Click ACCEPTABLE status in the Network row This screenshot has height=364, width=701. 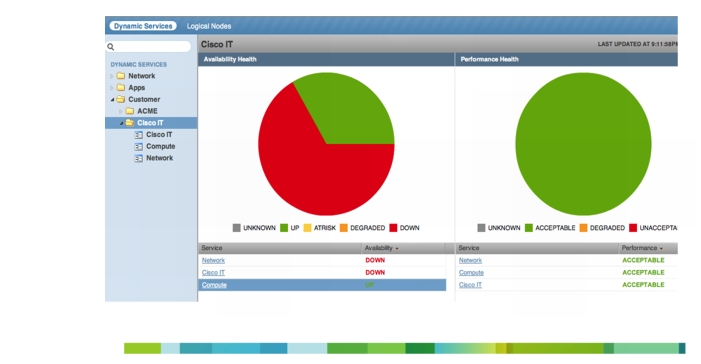click(643, 260)
